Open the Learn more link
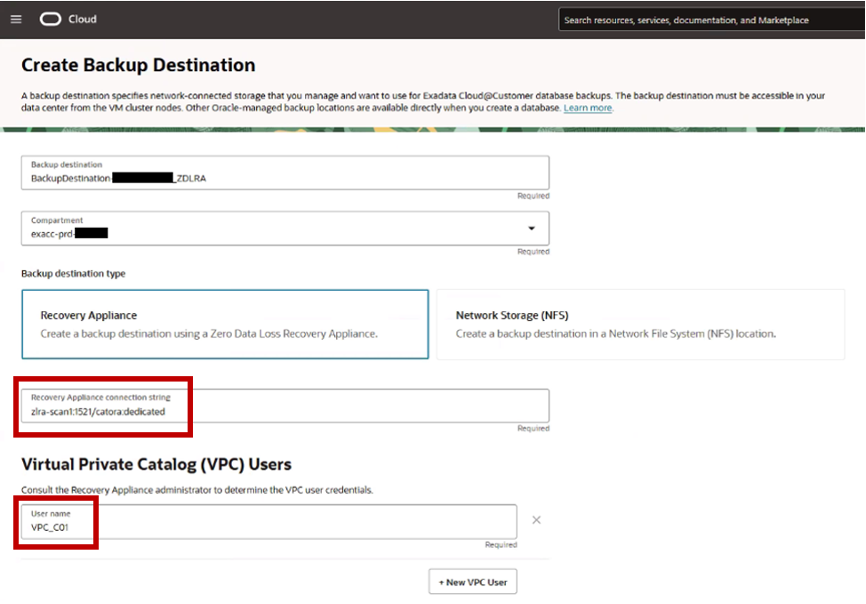 coord(588,108)
